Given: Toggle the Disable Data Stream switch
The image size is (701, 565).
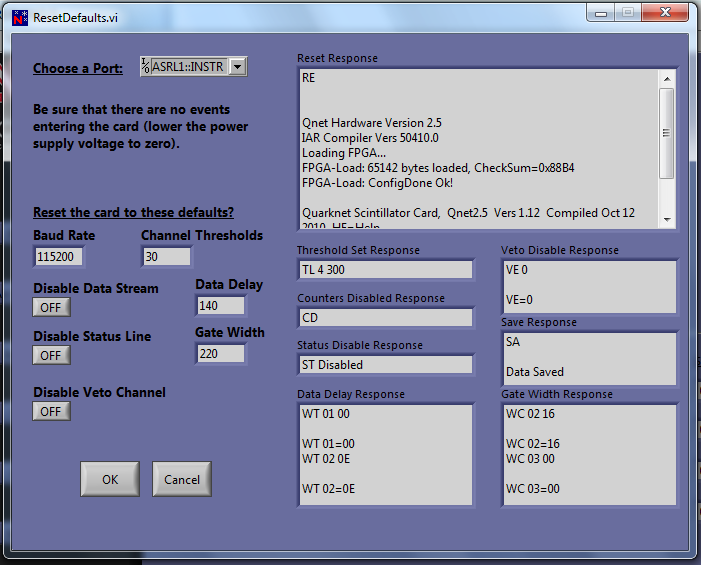Looking at the screenshot, I should click(50, 308).
